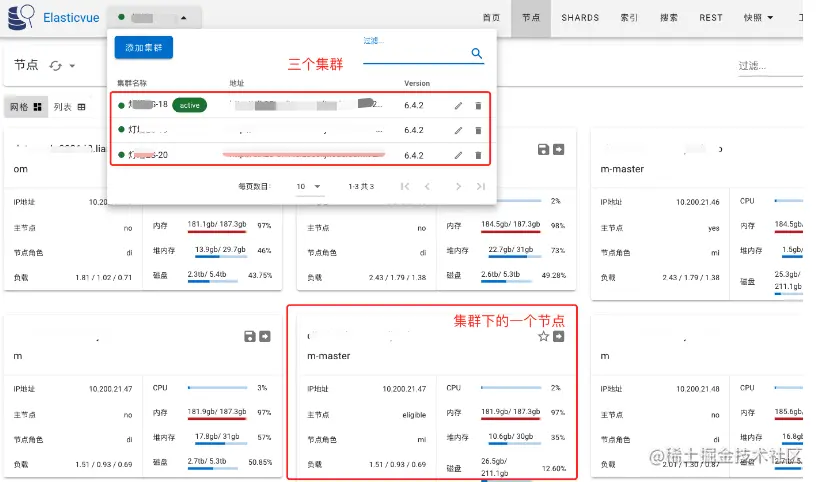Open the refresh interval dropdown arrow
Viewport: 819px width, 482px height.
pyautogui.click(x=72, y=66)
